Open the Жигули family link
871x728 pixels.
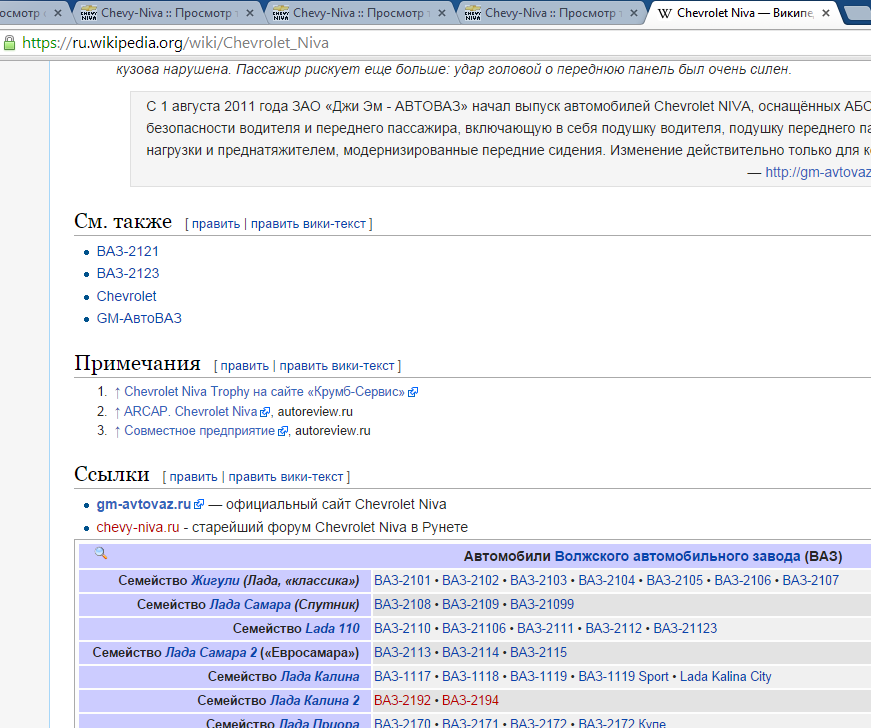(x=215, y=581)
